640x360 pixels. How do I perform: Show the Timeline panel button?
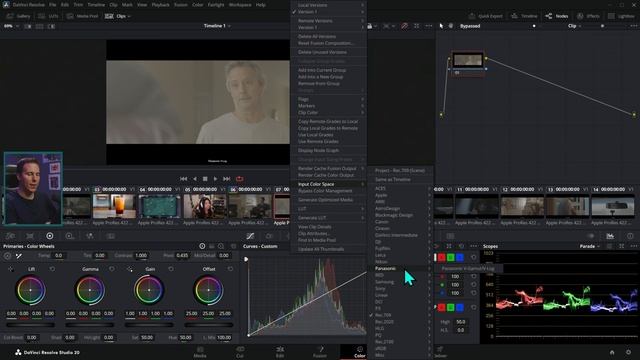524,16
